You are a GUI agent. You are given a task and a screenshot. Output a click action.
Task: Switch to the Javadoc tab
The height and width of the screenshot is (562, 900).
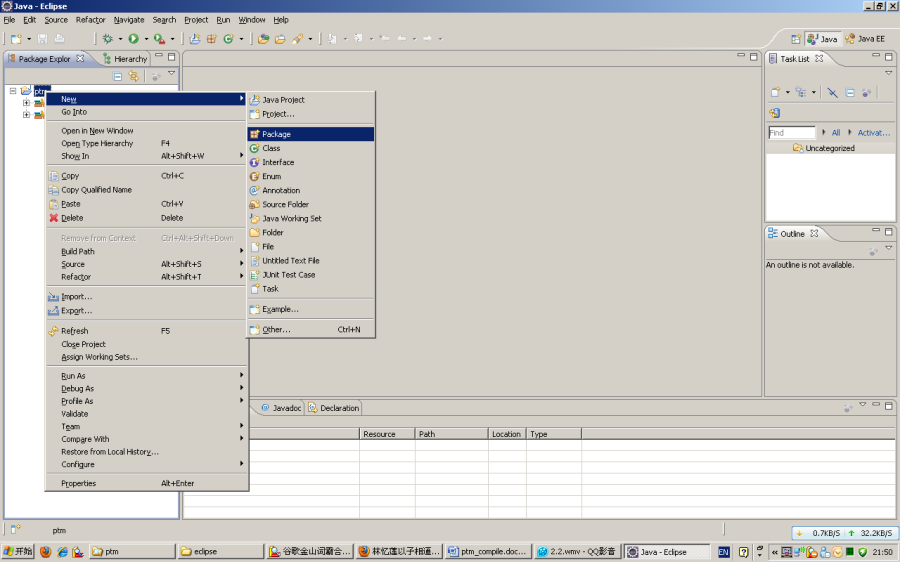(x=281, y=408)
